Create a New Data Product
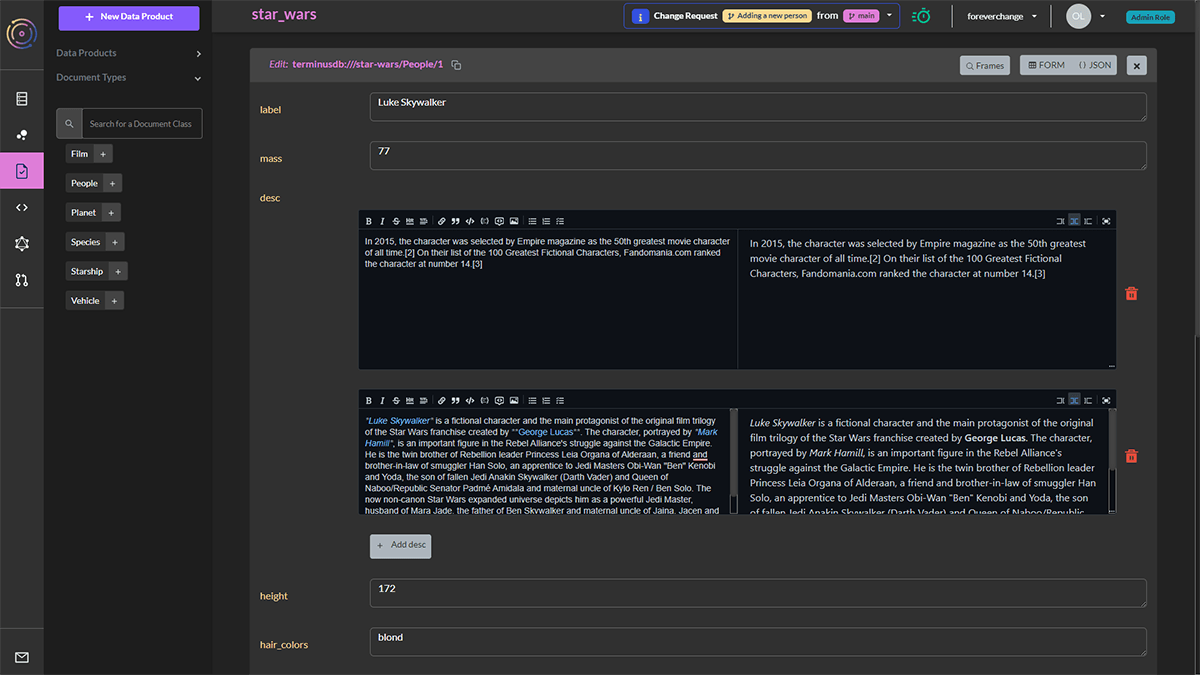1200x675 pixels. (128, 18)
